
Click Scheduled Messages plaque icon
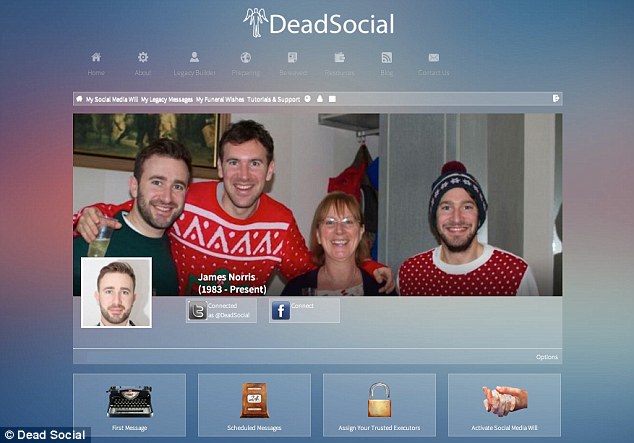point(254,400)
